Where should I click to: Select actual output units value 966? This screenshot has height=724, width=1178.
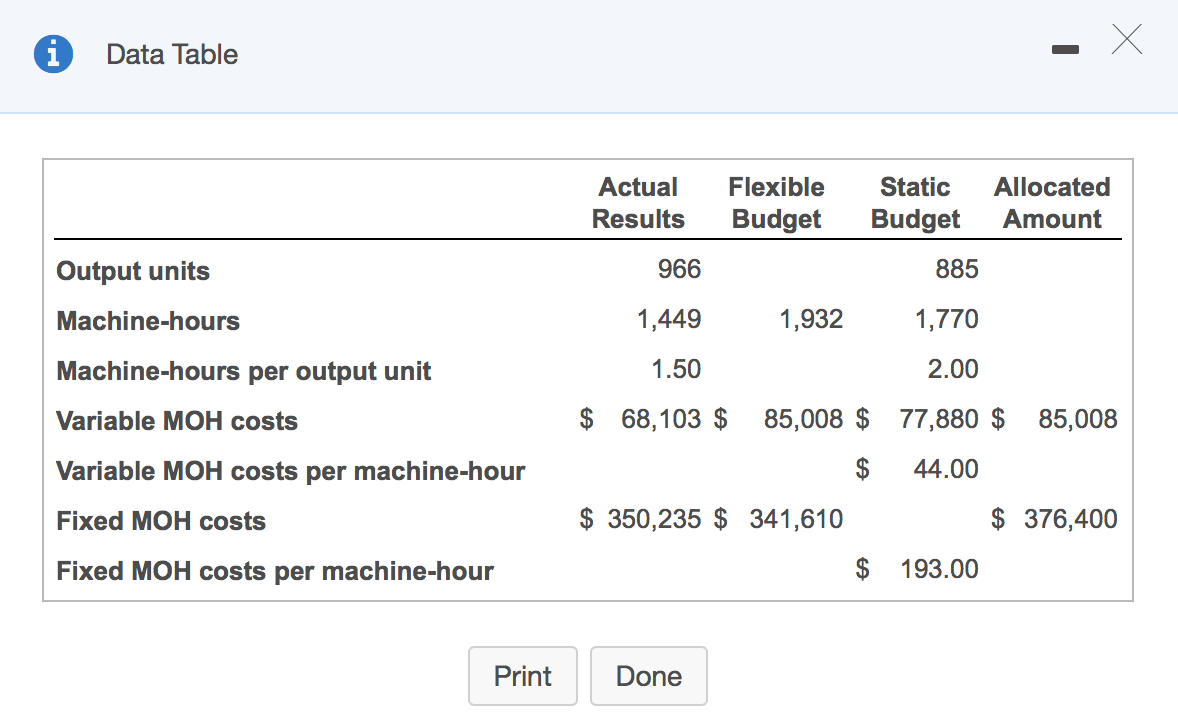[679, 269]
